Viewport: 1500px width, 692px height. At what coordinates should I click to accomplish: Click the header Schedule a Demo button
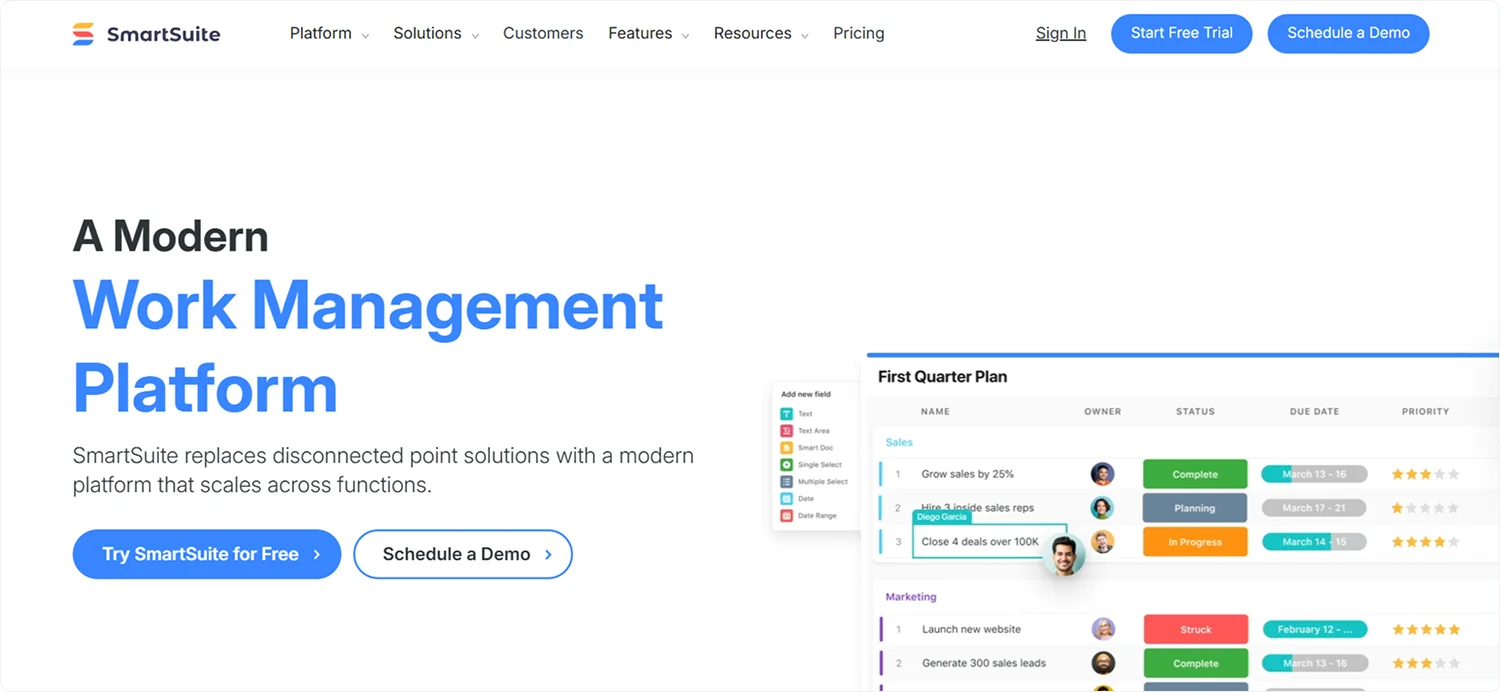click(x=1348, y=33)
